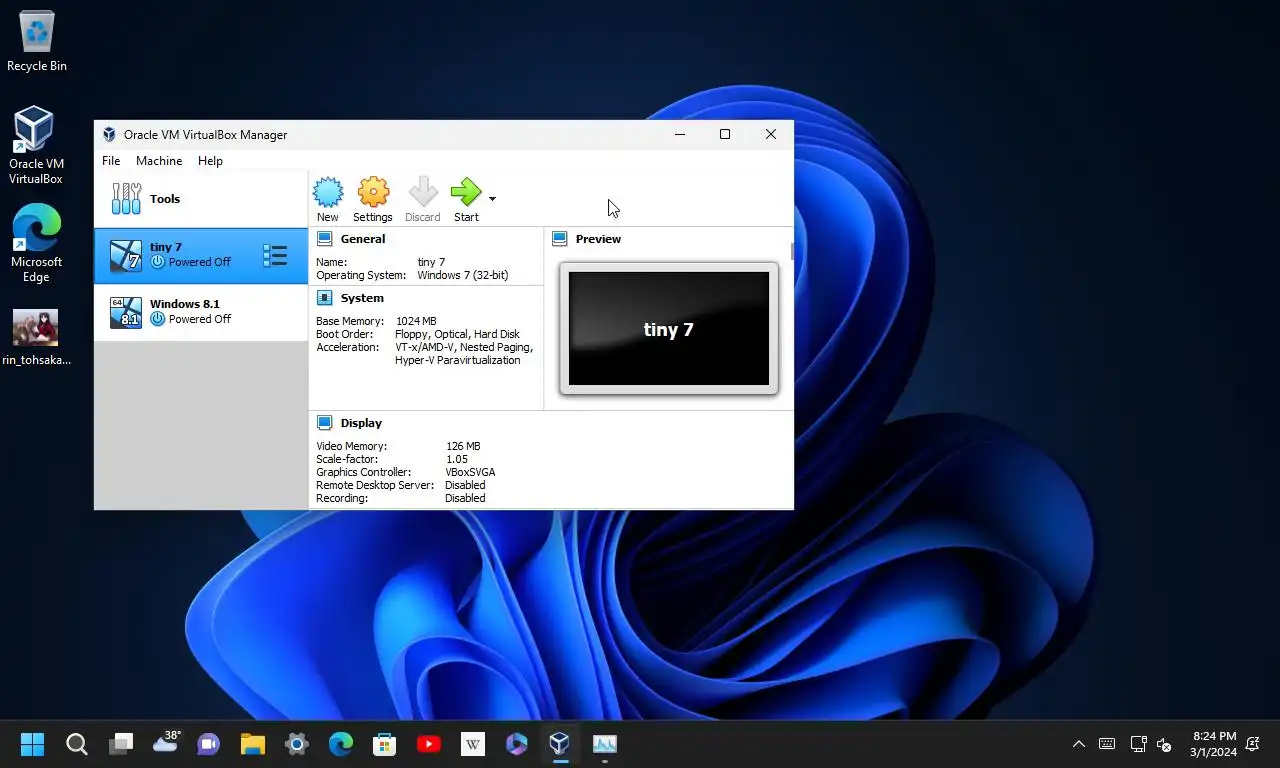This screenshot has height=768, width=1280.
Task: Click the Remote Desktop Server Disabled value
Action: (x=465, y=485)
